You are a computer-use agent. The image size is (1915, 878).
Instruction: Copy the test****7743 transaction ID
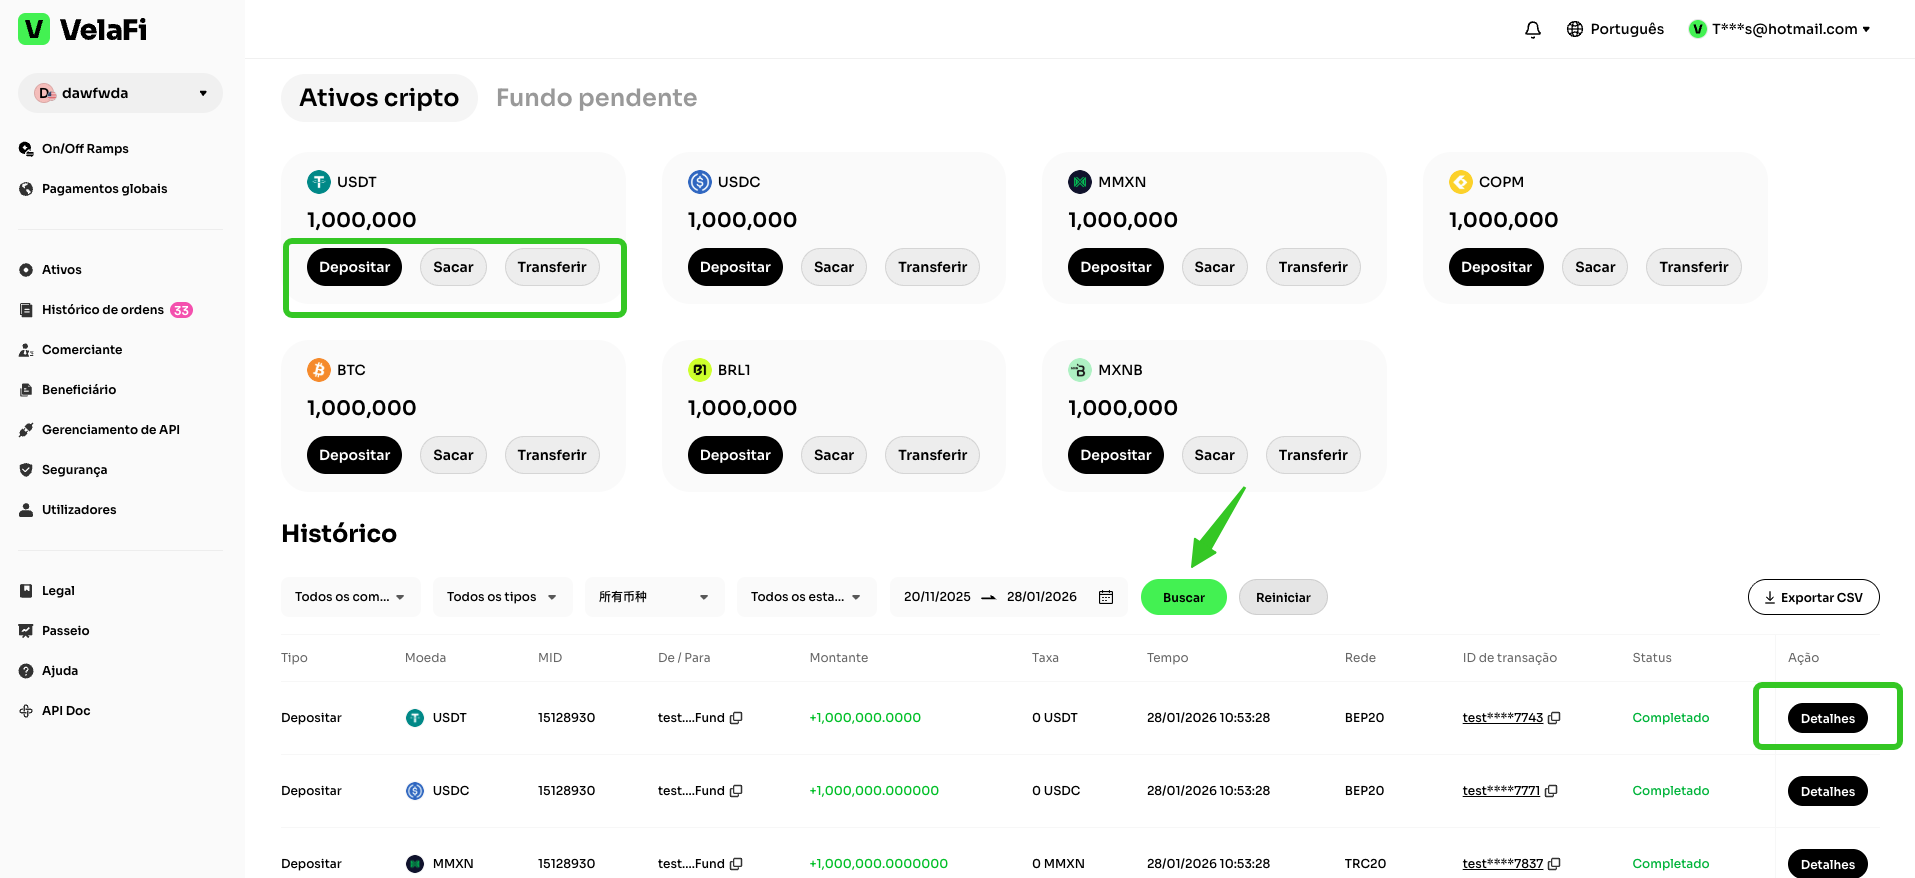coord(1554,718)
